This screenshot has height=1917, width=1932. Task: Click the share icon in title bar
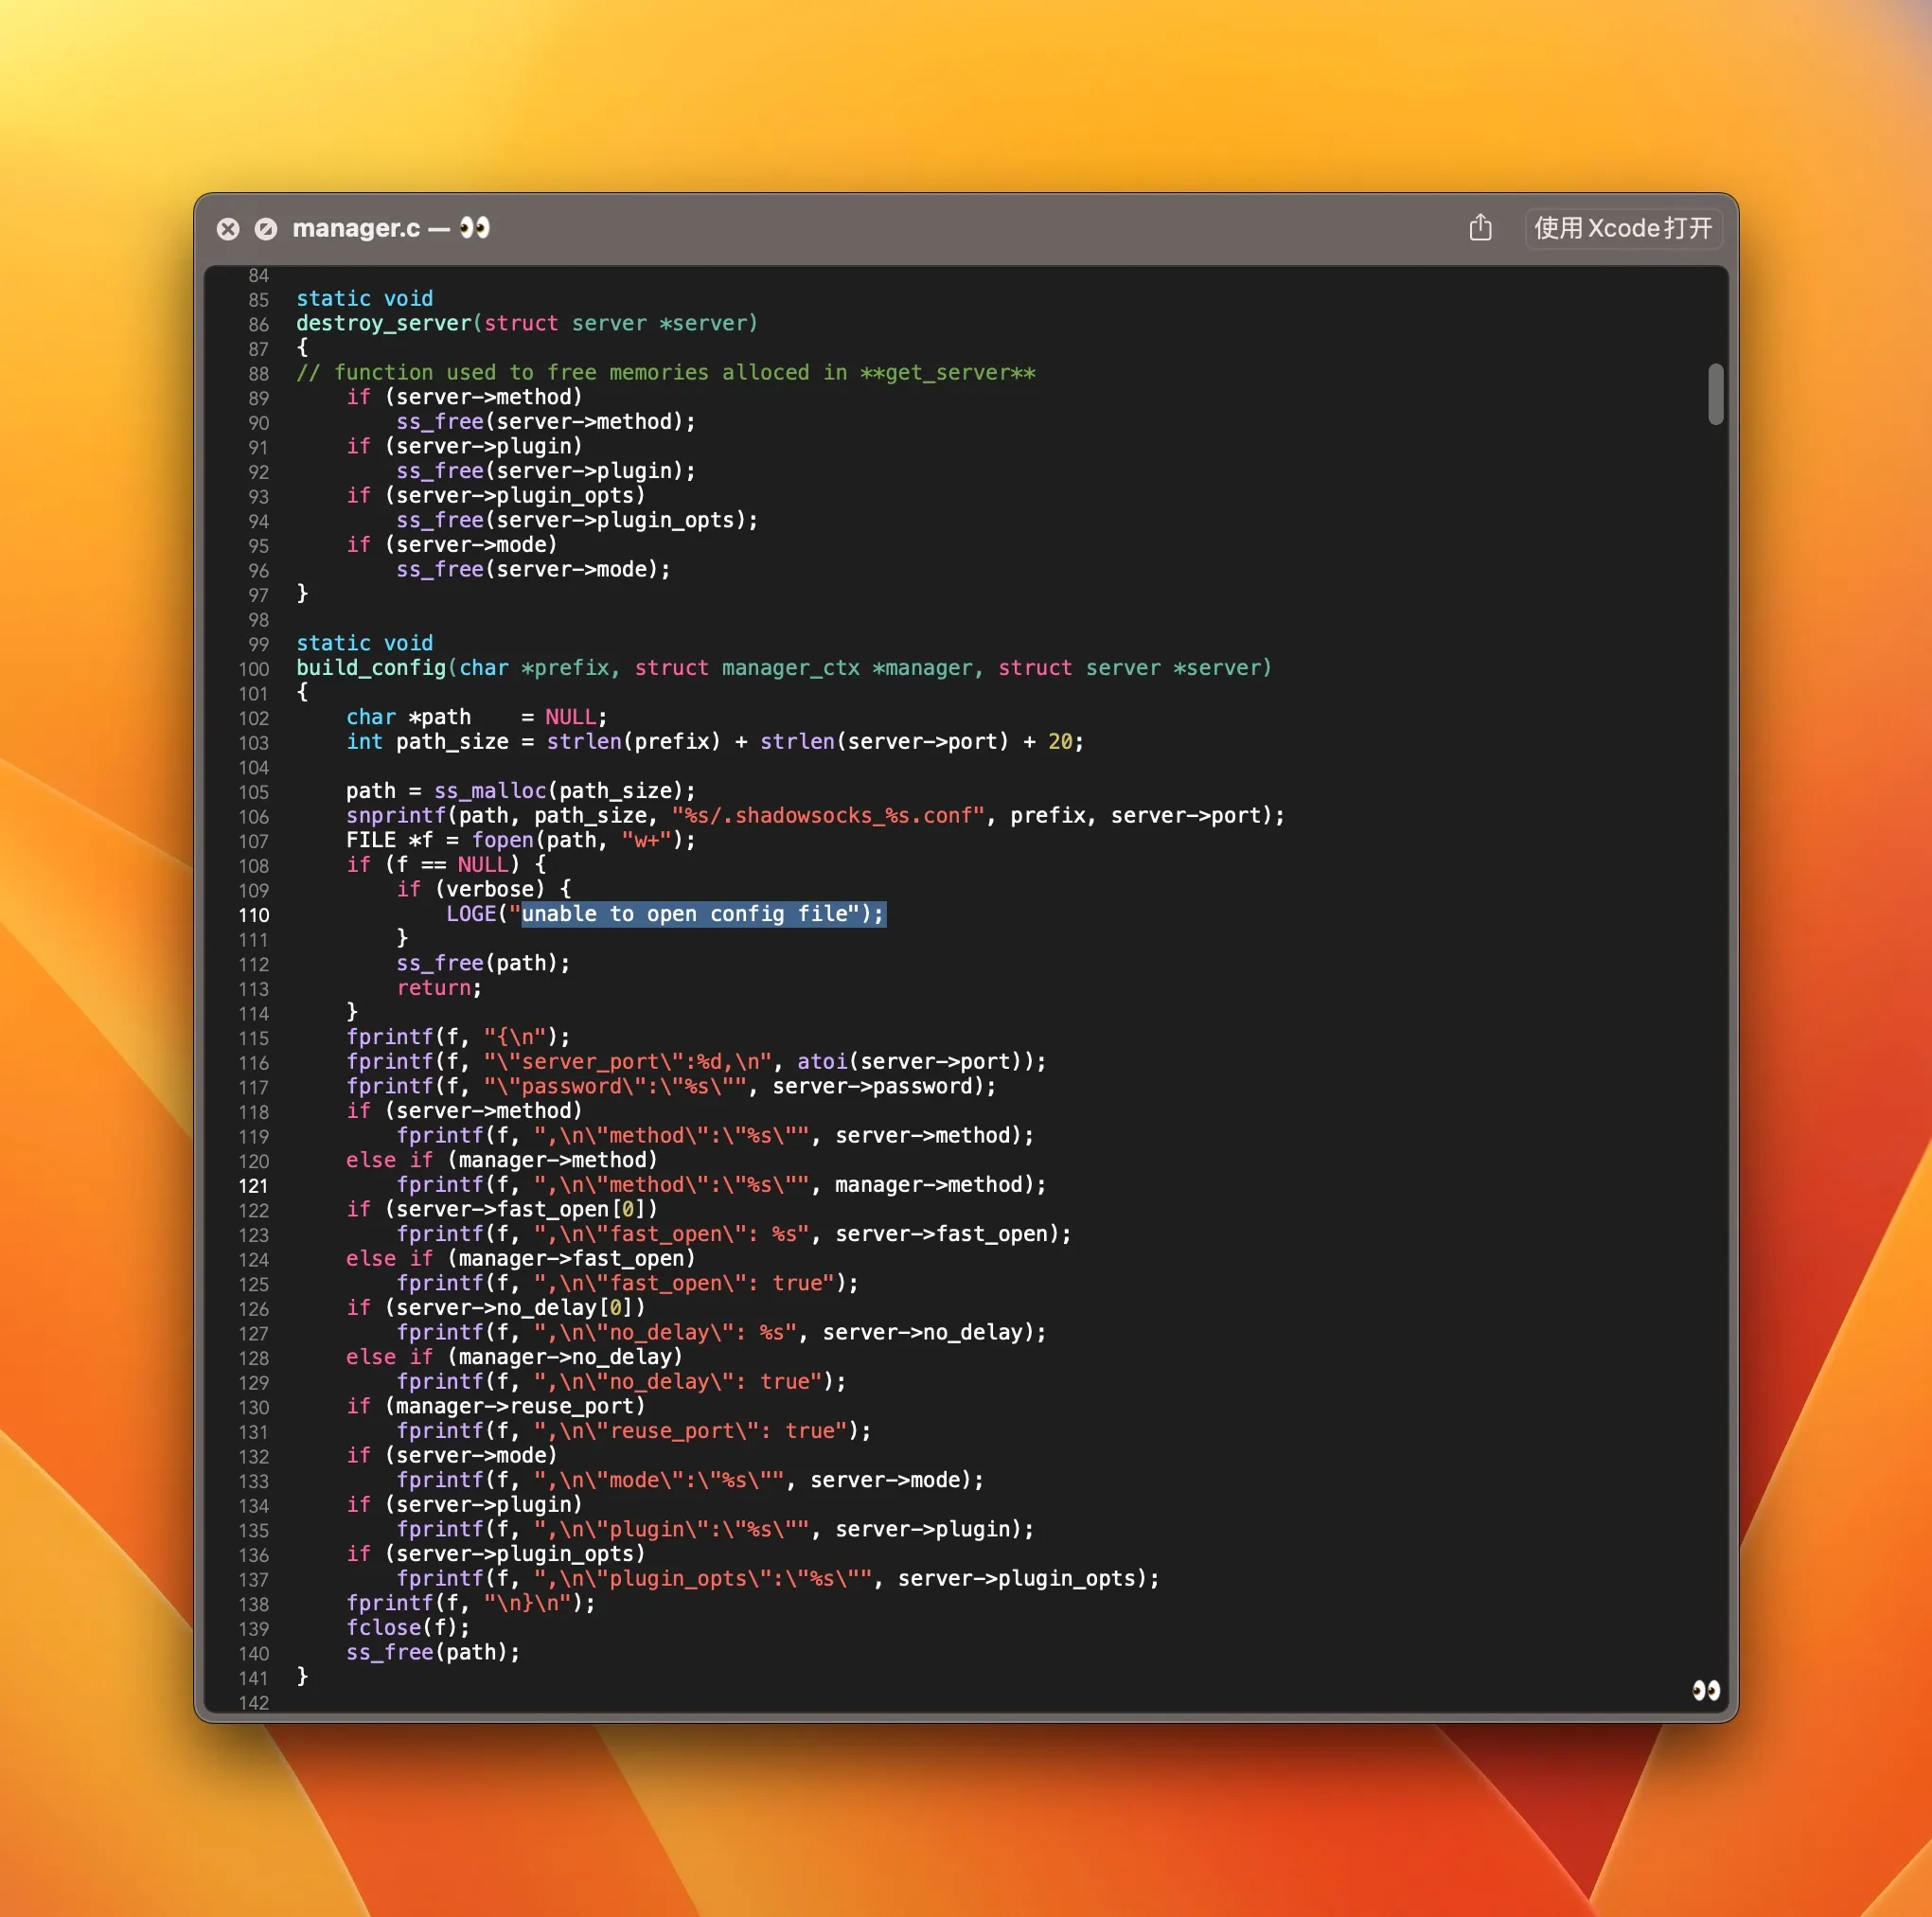[x=1480, y=228]
